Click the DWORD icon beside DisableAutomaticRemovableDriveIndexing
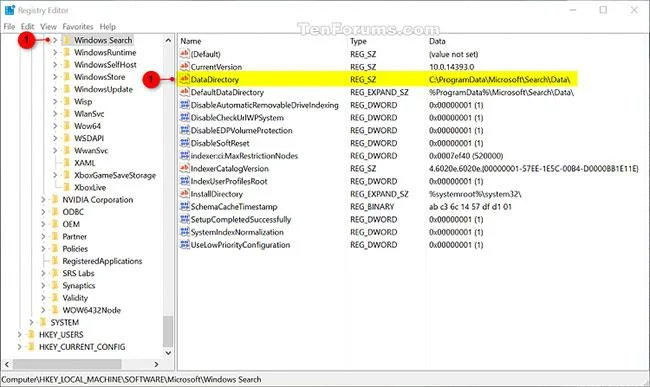Image resolution: width=650 pixels, height=387 pixels. [185, 105]
